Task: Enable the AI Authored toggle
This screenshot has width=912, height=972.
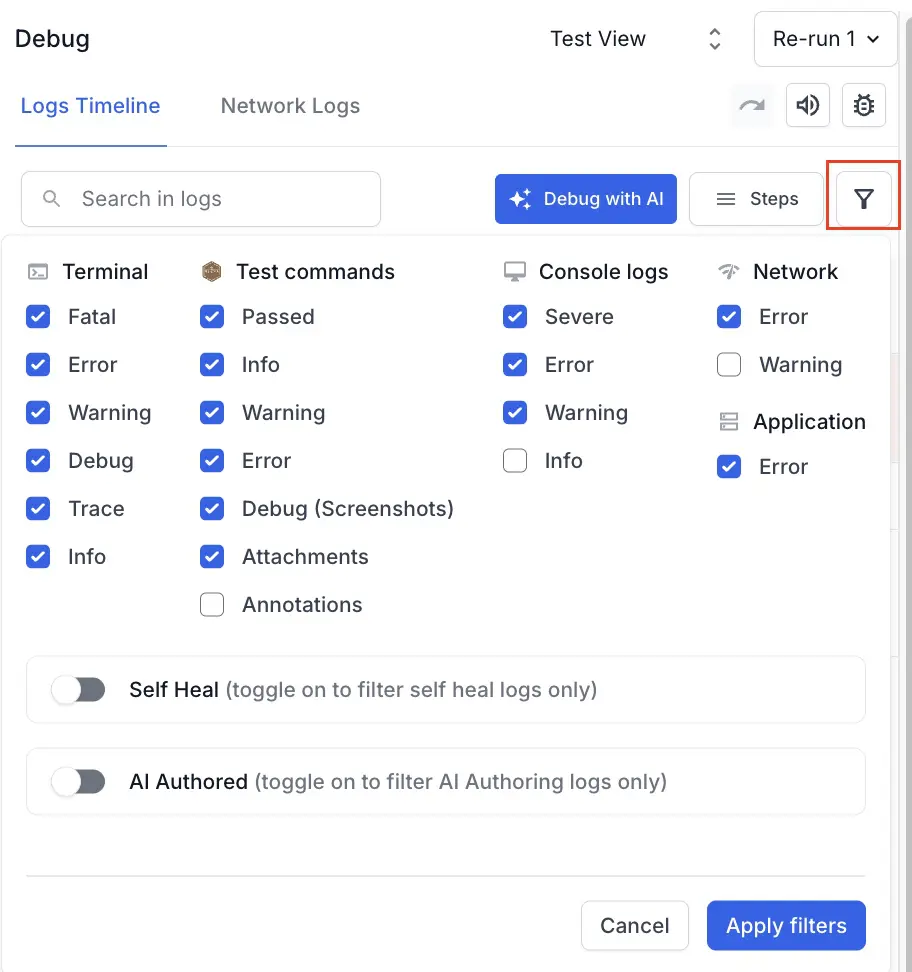Action: click(78, 781)
